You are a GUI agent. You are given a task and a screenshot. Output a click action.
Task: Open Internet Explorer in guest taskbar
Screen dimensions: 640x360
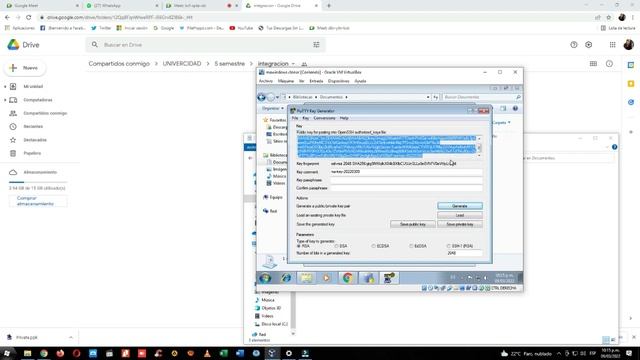coord(286,278)
